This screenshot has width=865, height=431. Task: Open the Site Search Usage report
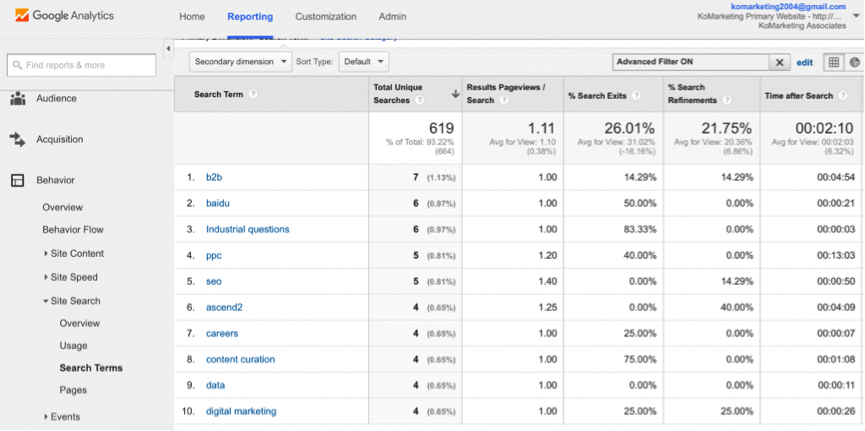(73, 346)
